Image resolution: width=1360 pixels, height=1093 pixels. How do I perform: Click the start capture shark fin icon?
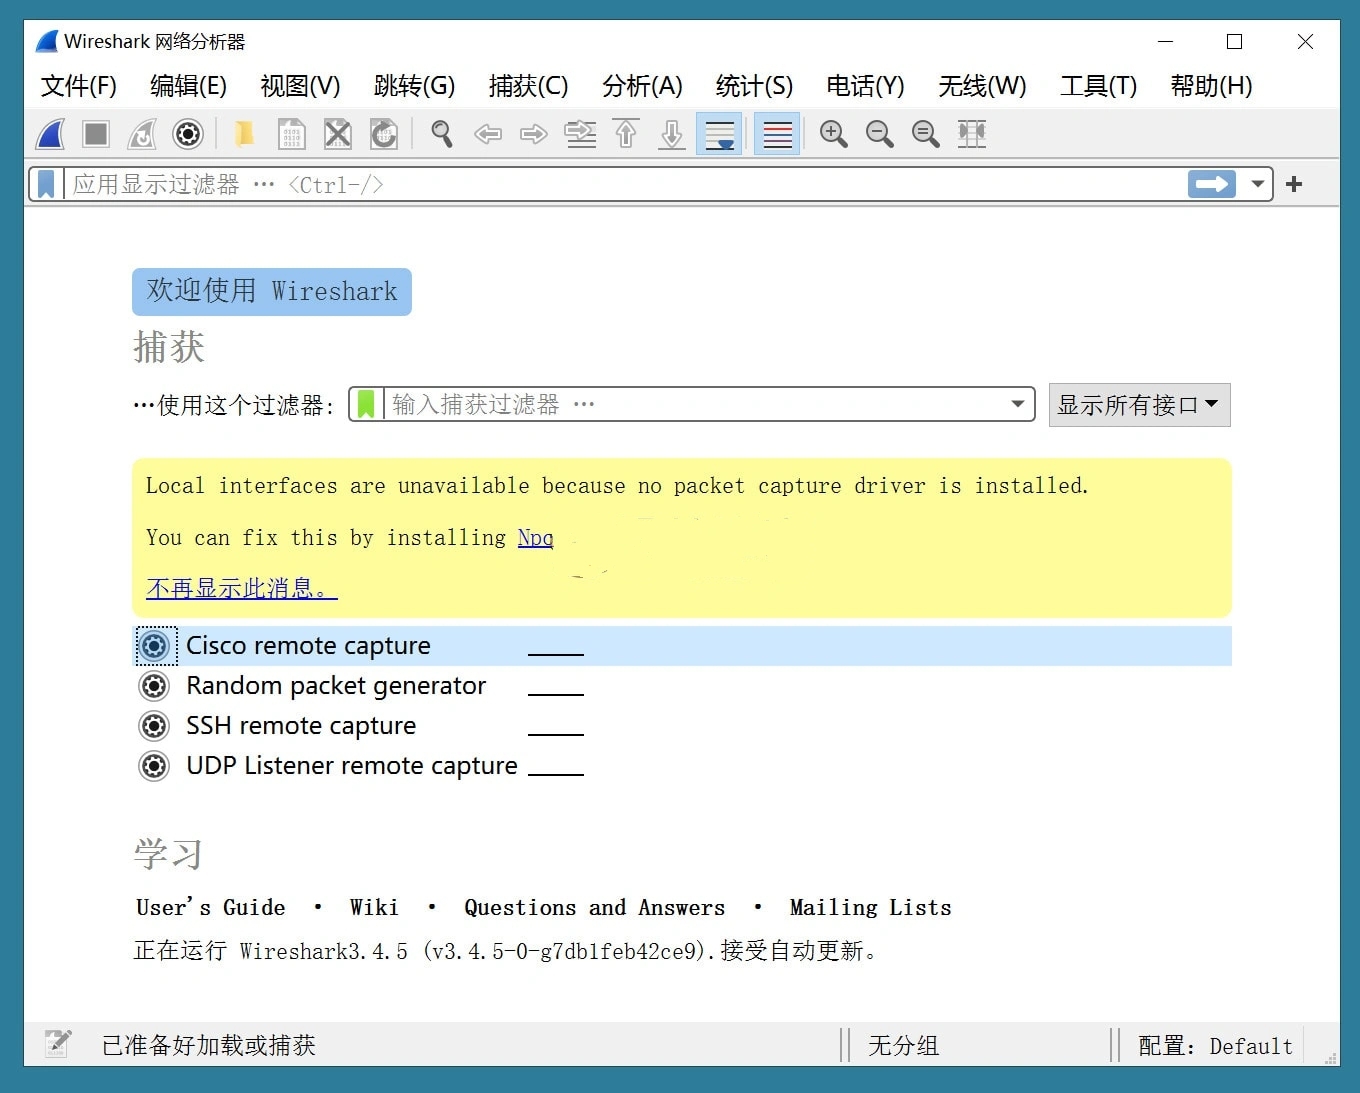point(50,134)
